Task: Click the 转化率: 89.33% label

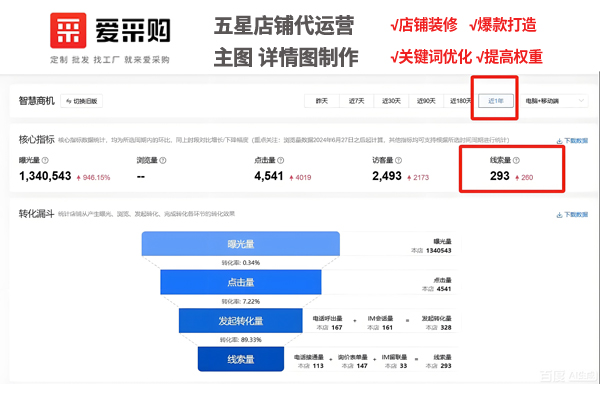Action: pos(241,340)
